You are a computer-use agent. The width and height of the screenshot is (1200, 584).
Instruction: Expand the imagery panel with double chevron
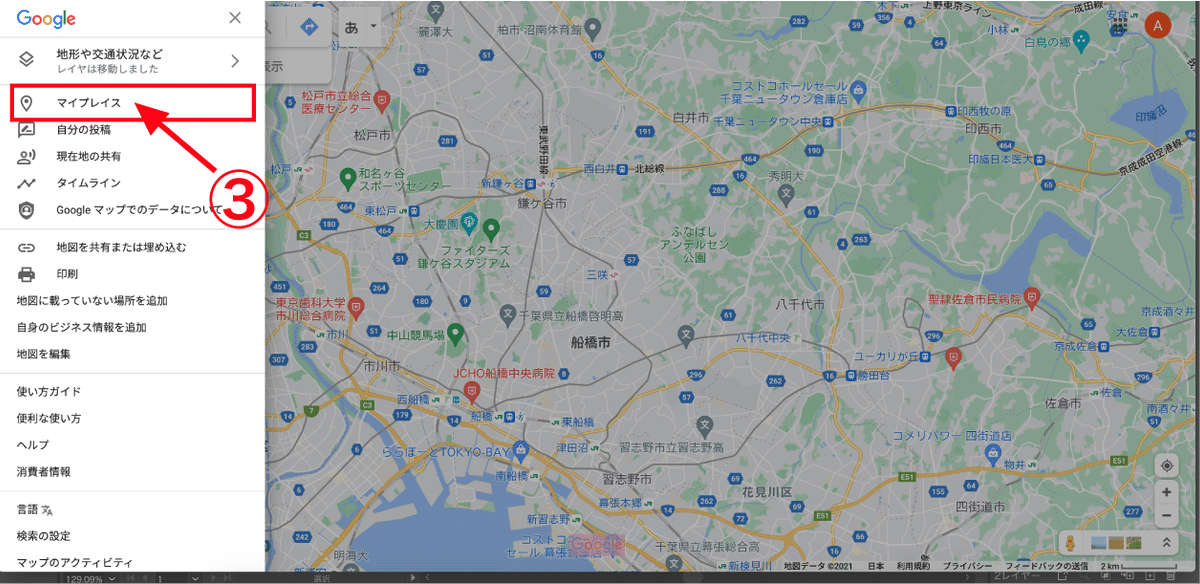(1165, 543)
